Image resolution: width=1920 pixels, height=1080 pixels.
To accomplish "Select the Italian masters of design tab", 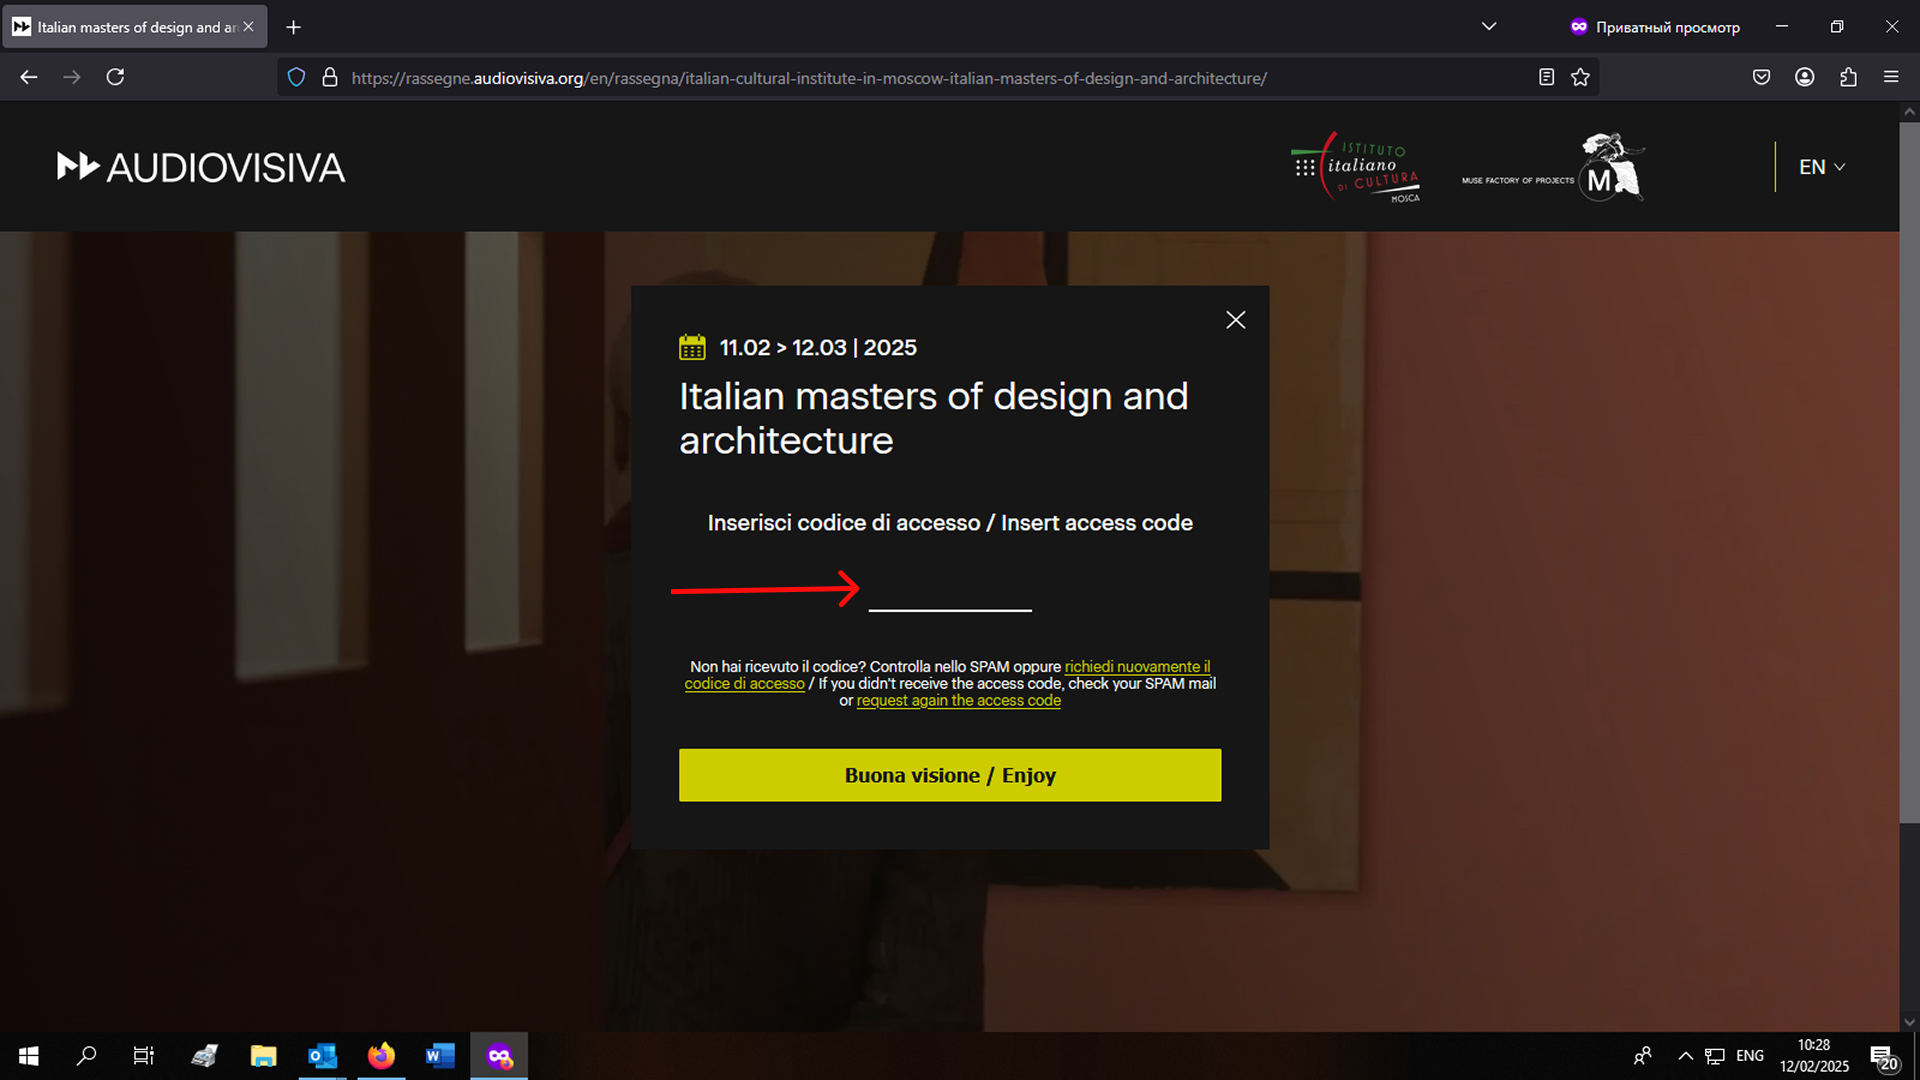I will point(130,27).
